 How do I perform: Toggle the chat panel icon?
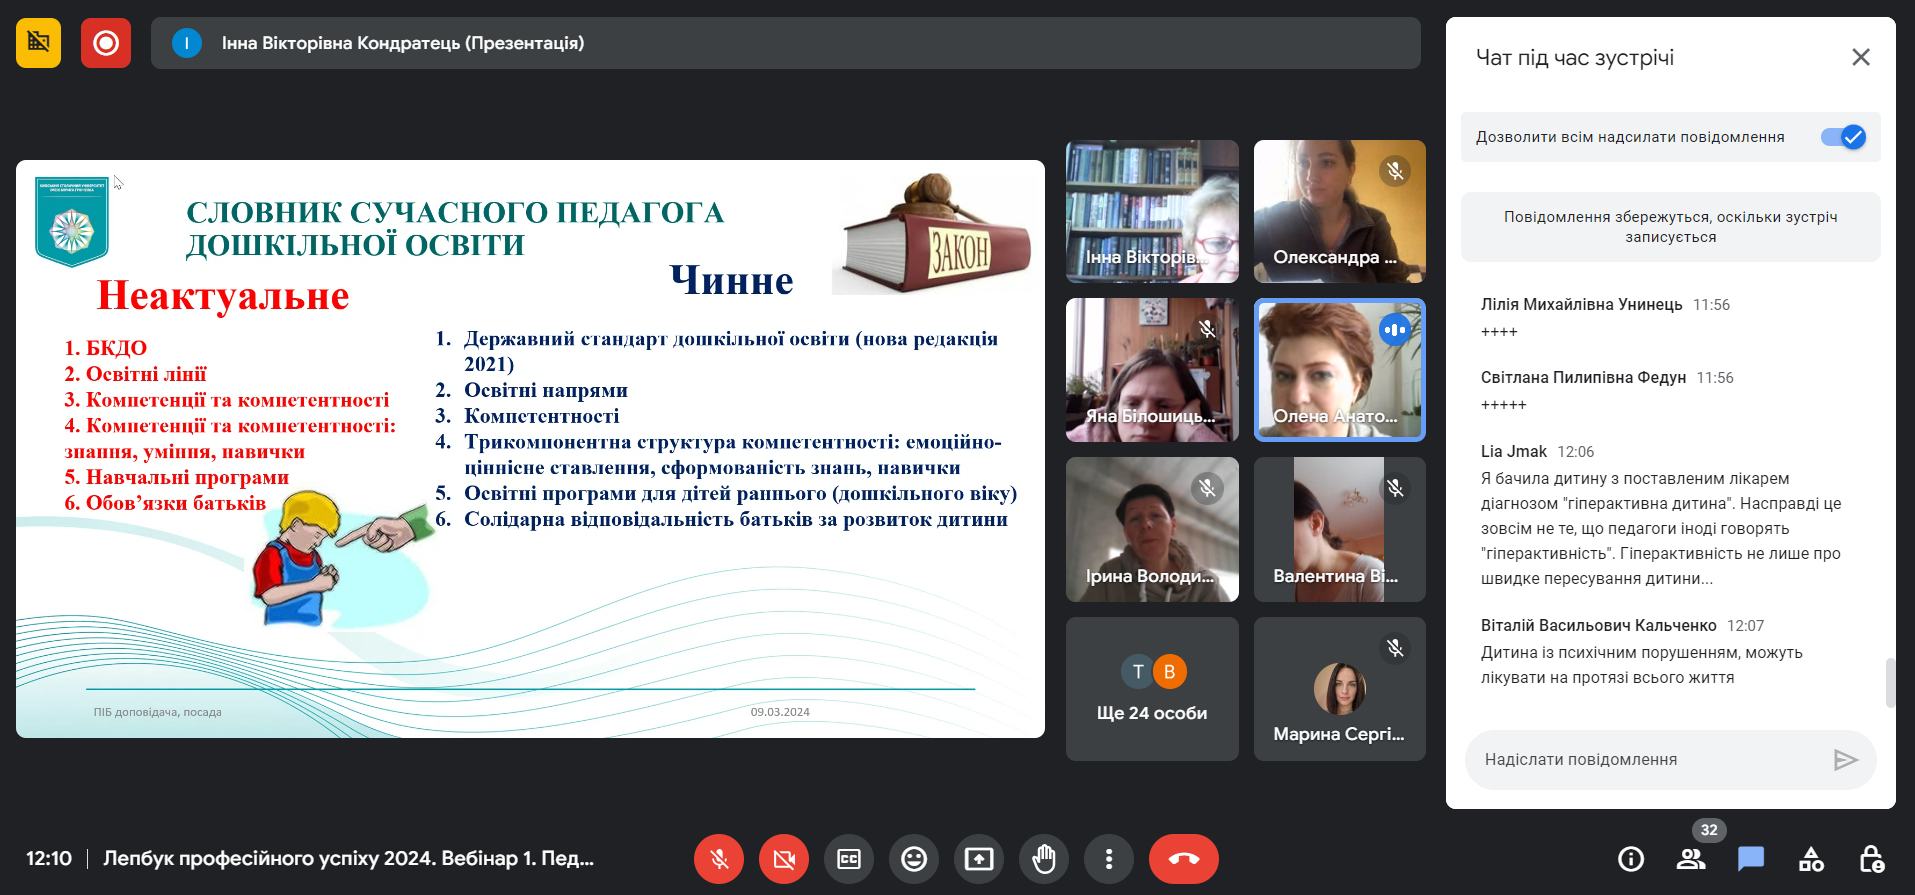1751,859
